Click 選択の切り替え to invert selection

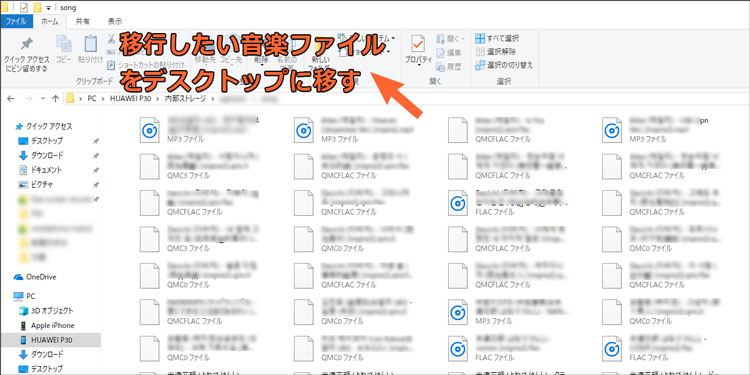coord(504,65)
